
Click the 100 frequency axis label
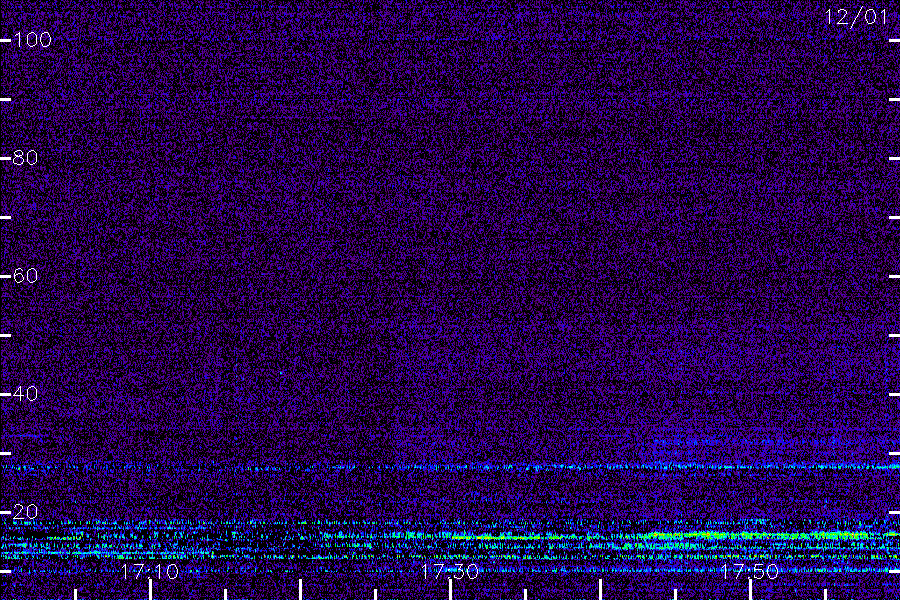(33, 40)
